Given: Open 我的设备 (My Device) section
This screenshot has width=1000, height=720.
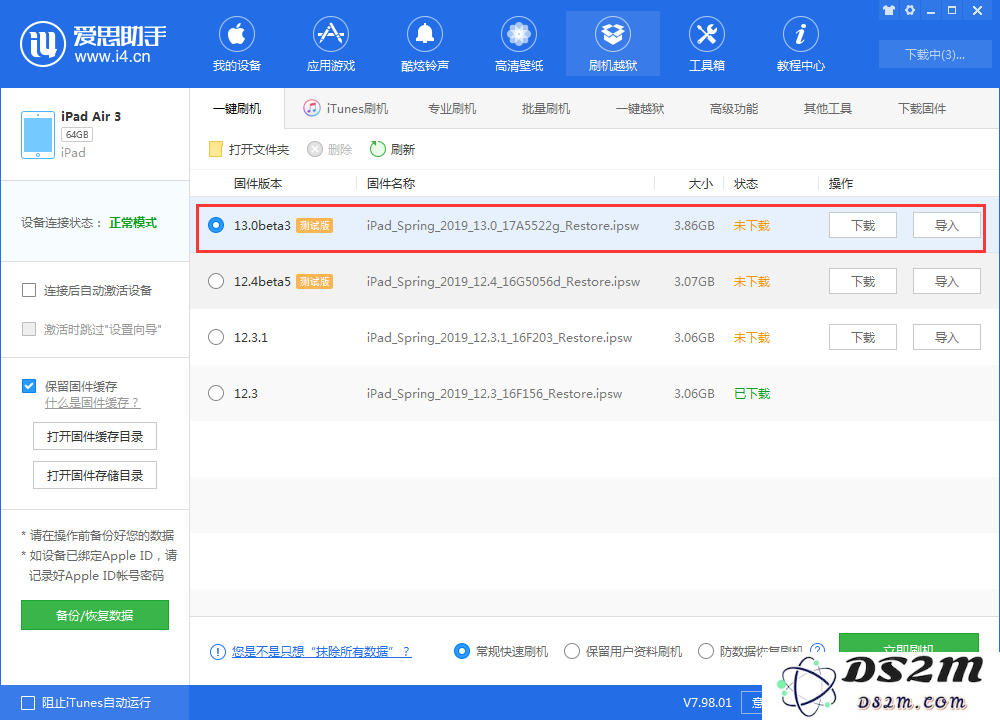Looking at the screenshot, I should (x=237, y=45).
